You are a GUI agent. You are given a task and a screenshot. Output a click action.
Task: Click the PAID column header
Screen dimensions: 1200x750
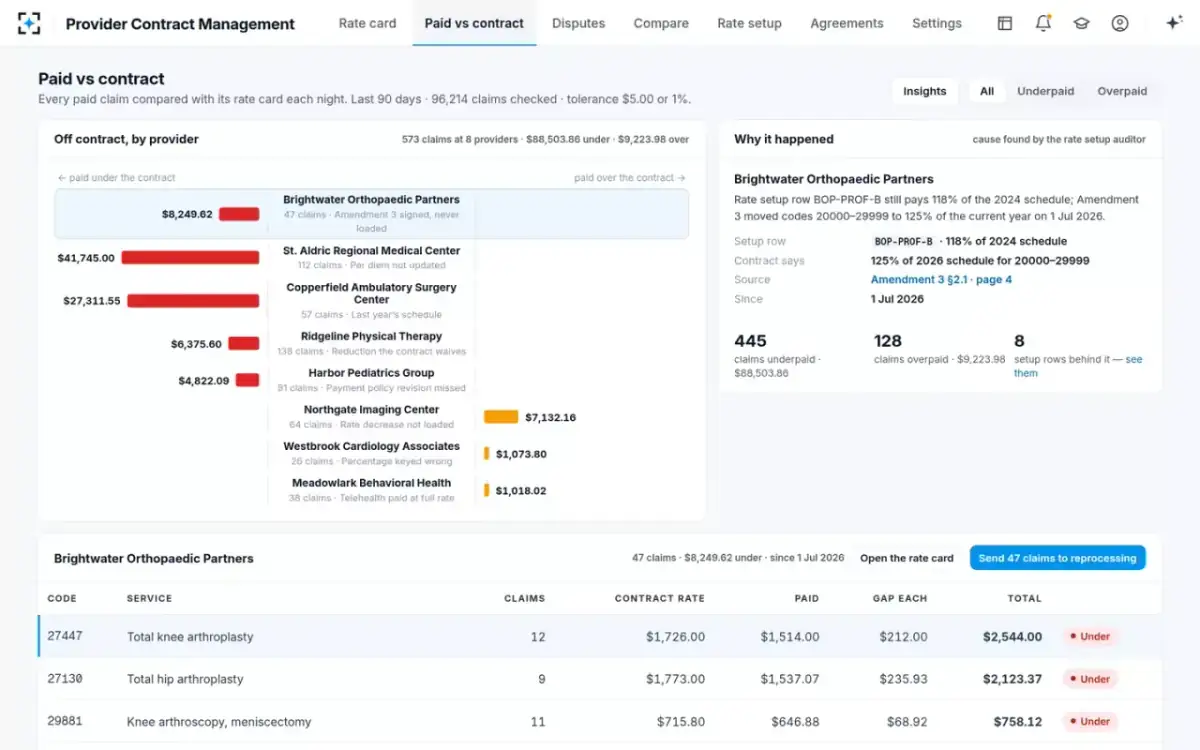point(806,598)
